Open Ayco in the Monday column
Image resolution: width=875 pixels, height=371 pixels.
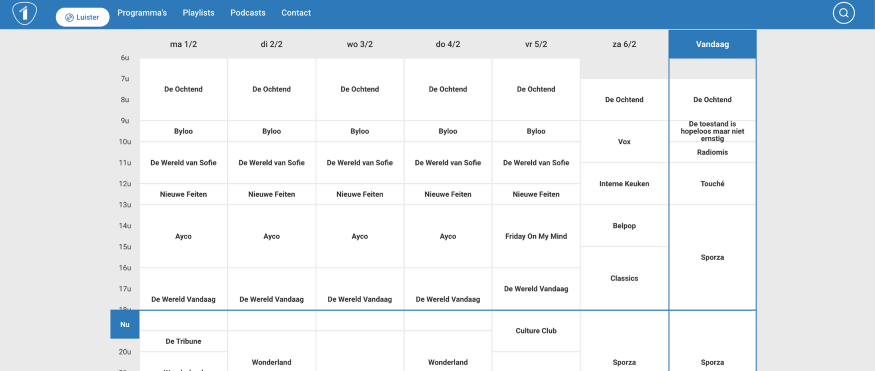tap(184, 236)
